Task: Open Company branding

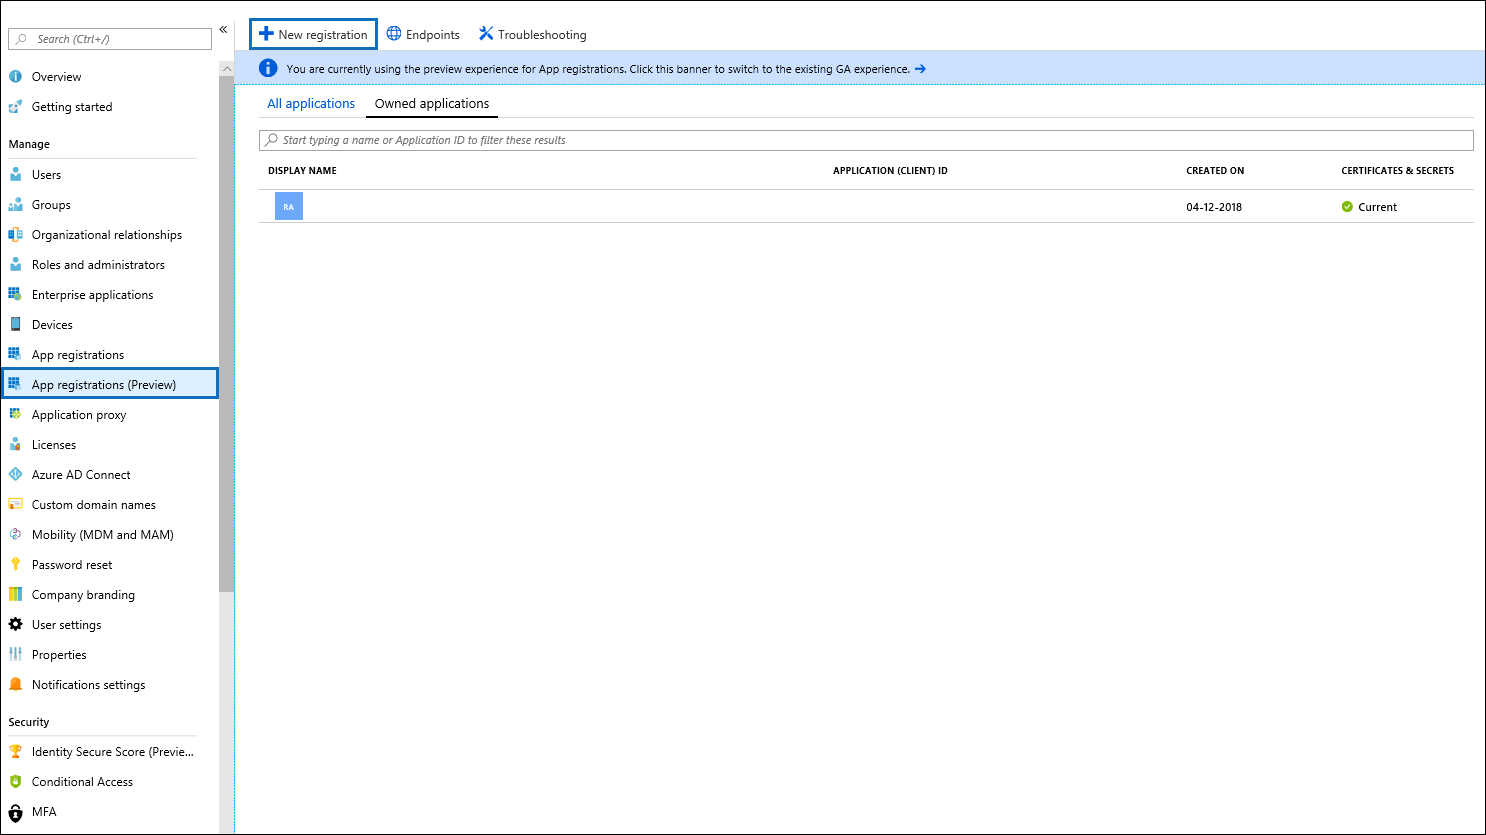Action: click(x=82, y=594)
